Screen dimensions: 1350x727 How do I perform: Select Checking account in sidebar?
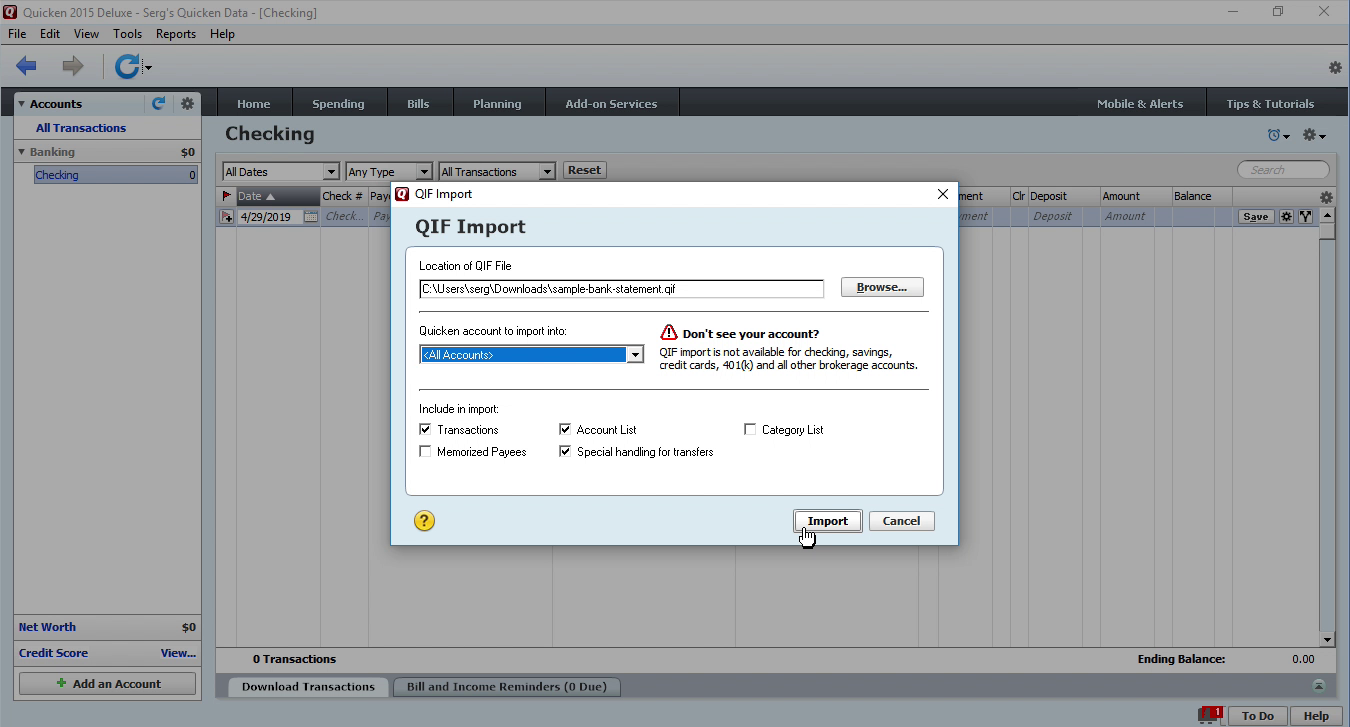click(115, 175)
